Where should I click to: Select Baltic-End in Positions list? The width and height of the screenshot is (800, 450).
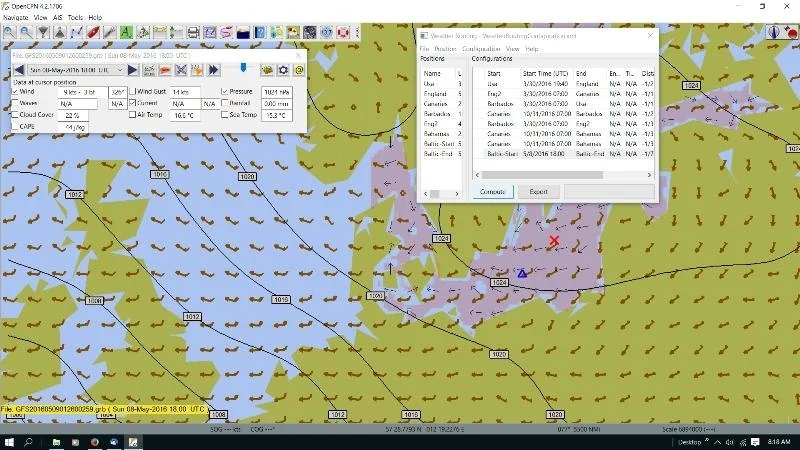[441, 154]
